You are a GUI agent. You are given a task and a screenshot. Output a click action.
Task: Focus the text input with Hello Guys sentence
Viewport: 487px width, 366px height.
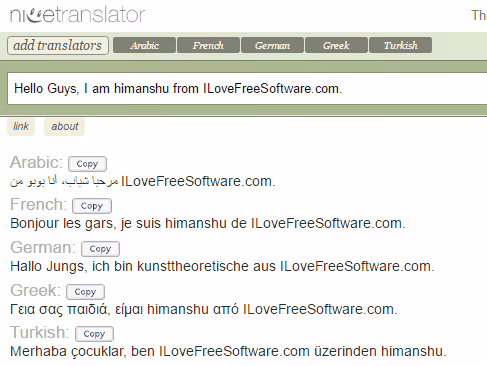[x=247, y=89]
